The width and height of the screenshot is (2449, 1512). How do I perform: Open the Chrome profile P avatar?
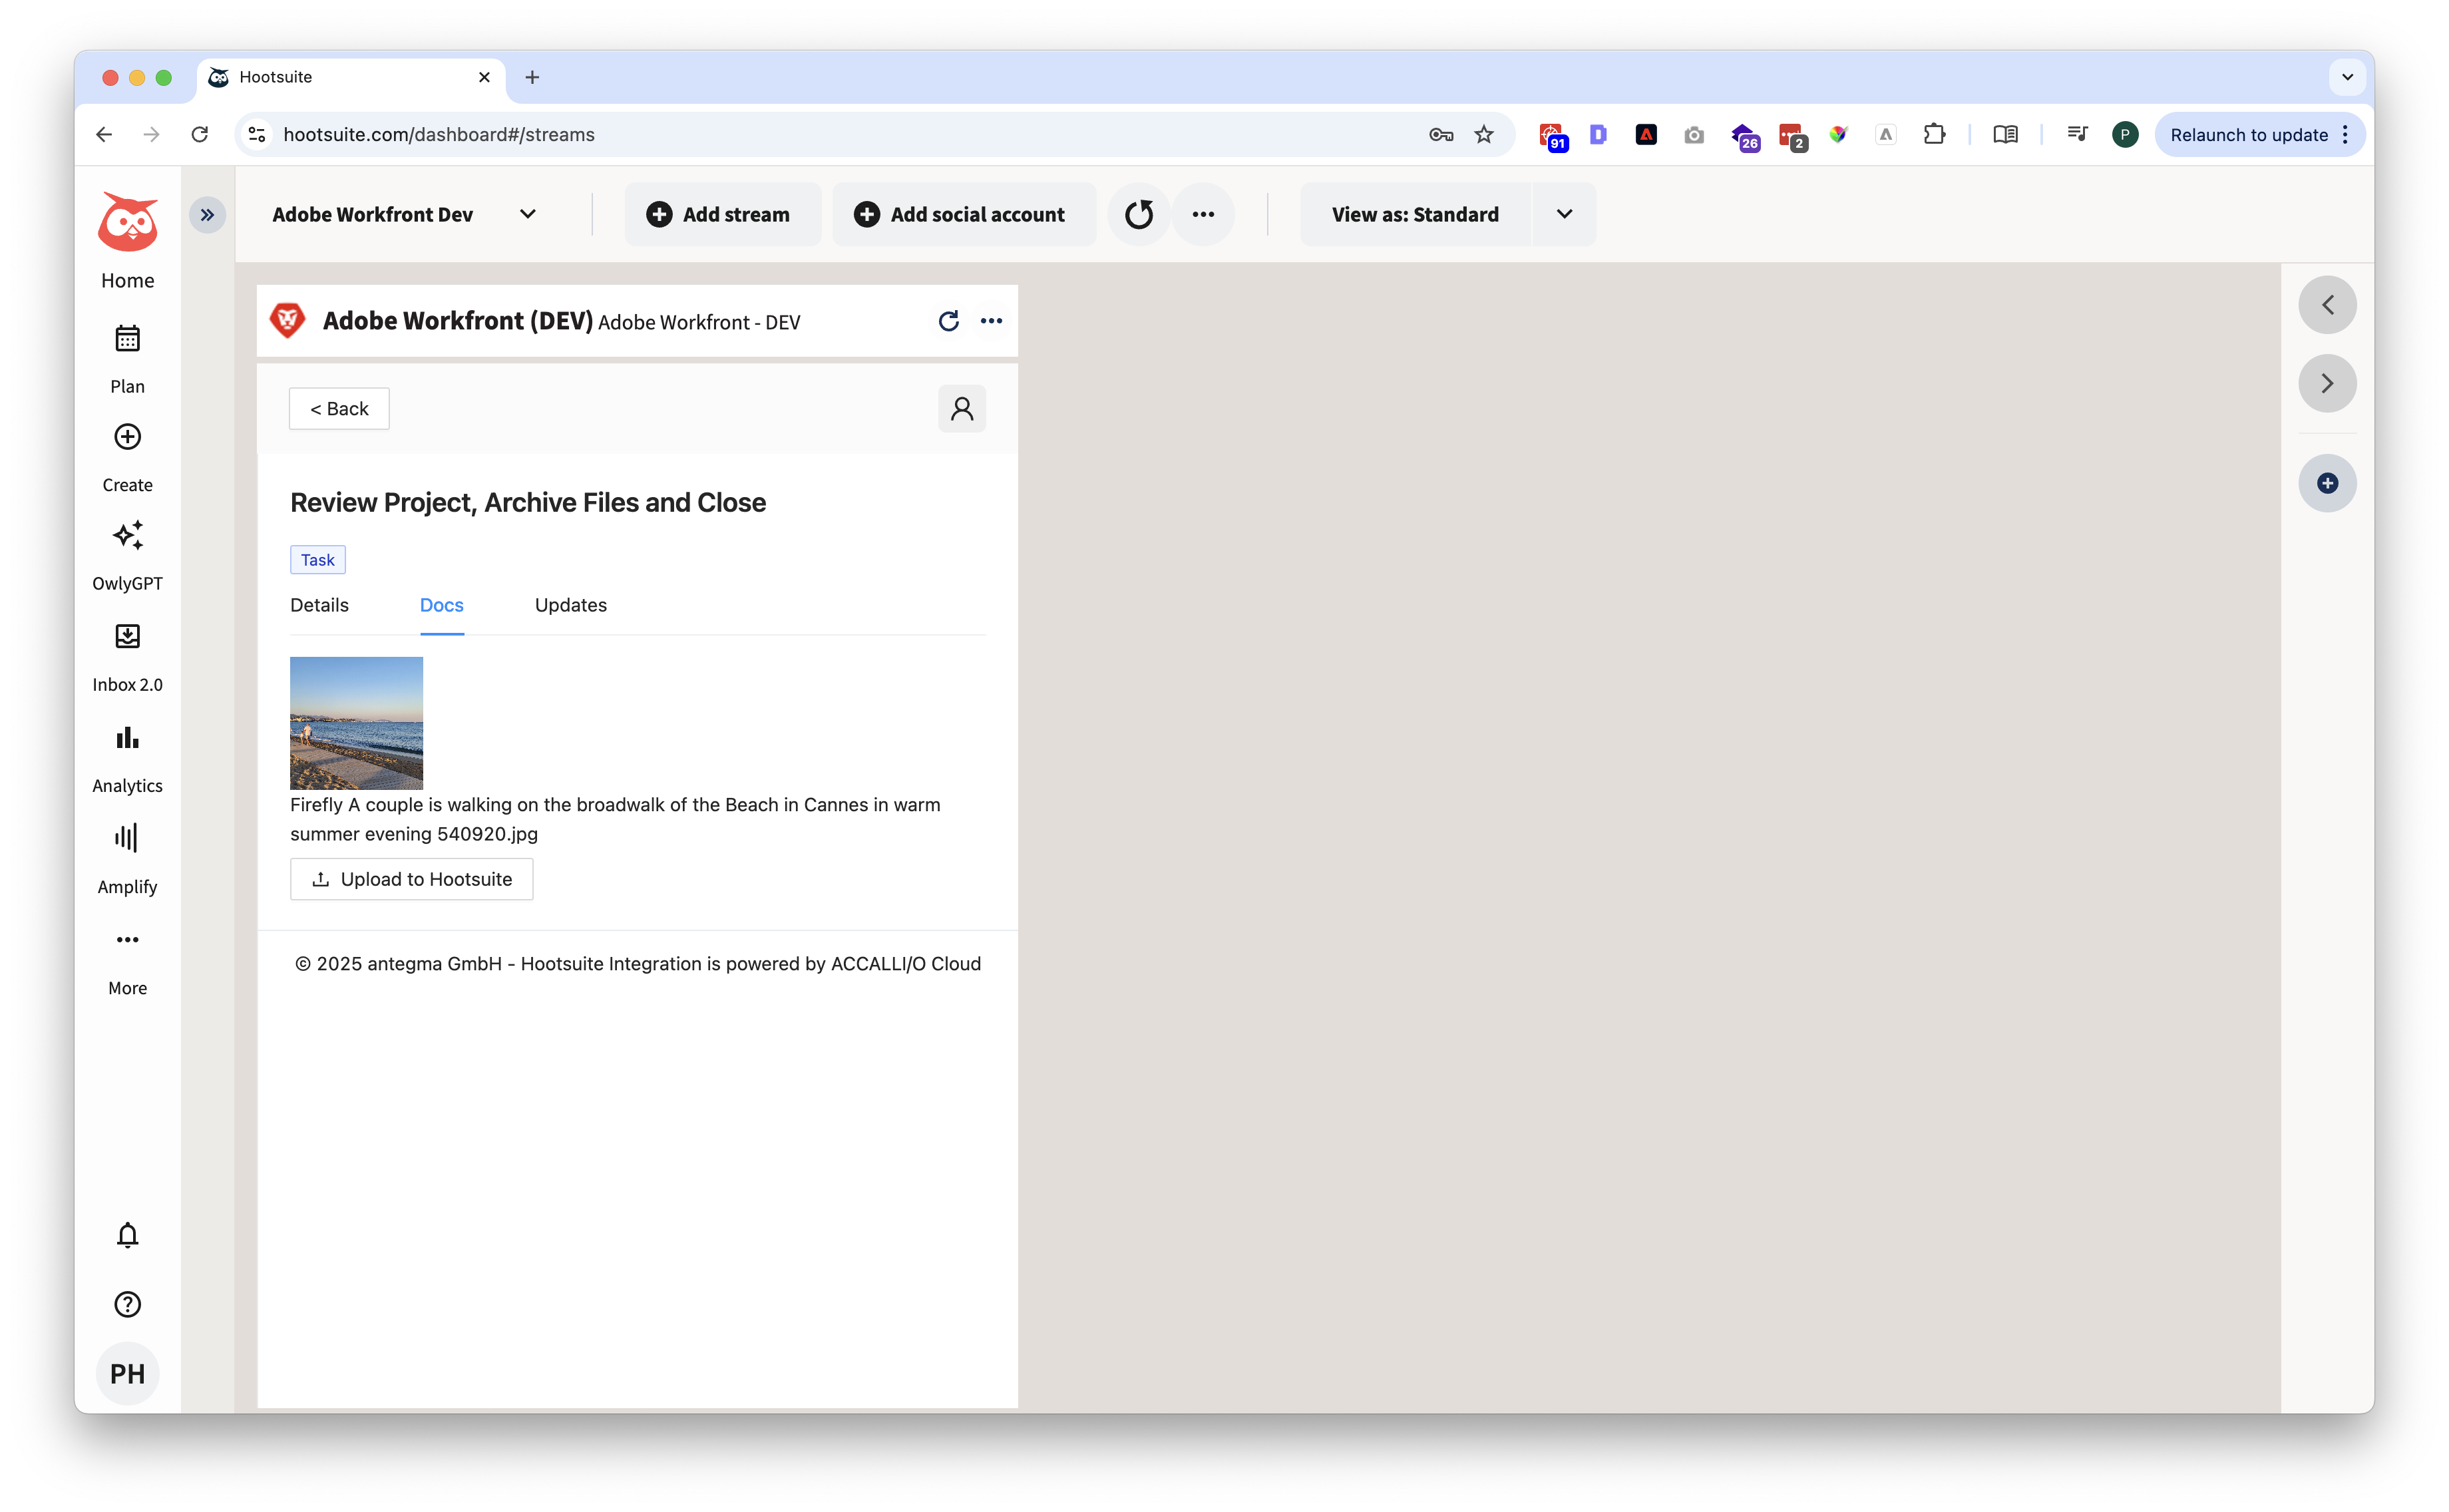point(2125,135)
